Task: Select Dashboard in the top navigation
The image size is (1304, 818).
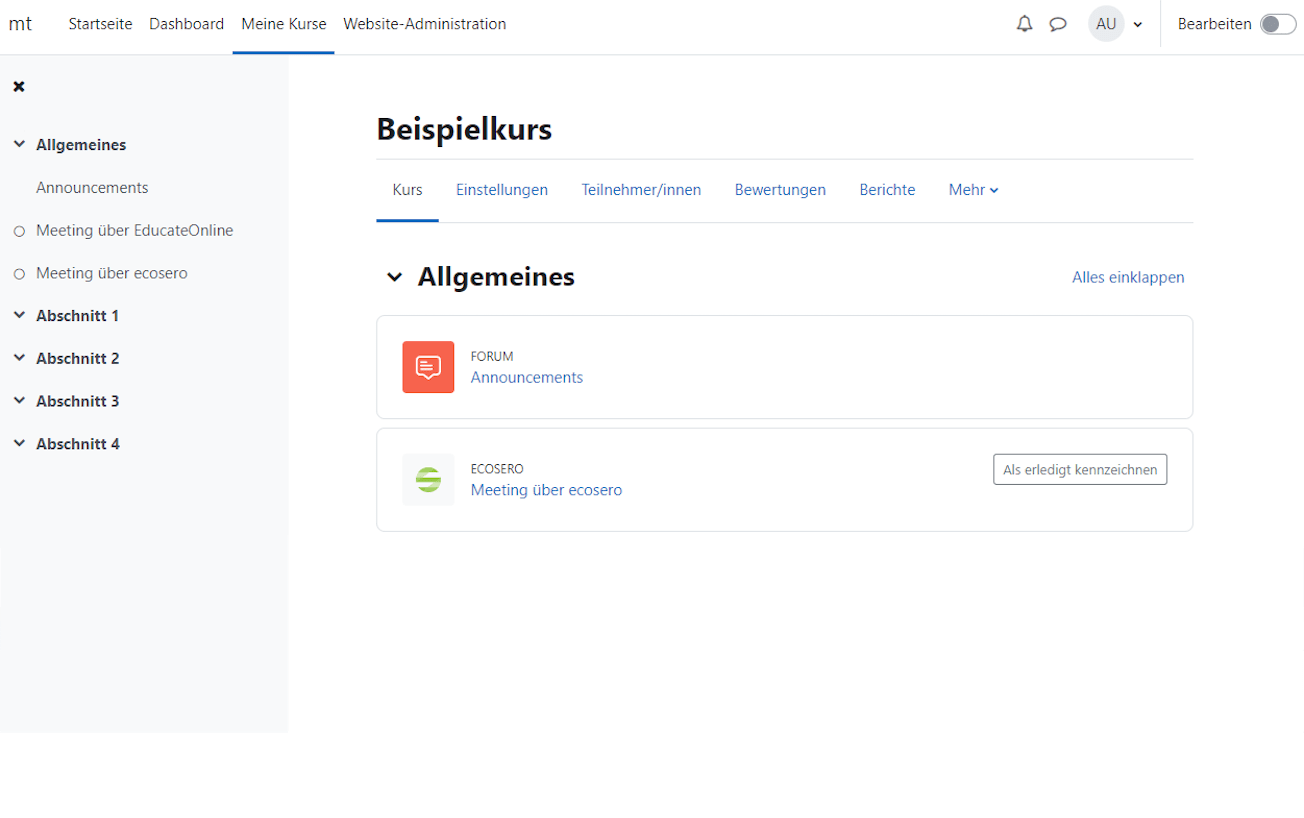Action: pyautogui.click(x=186, y=23)
